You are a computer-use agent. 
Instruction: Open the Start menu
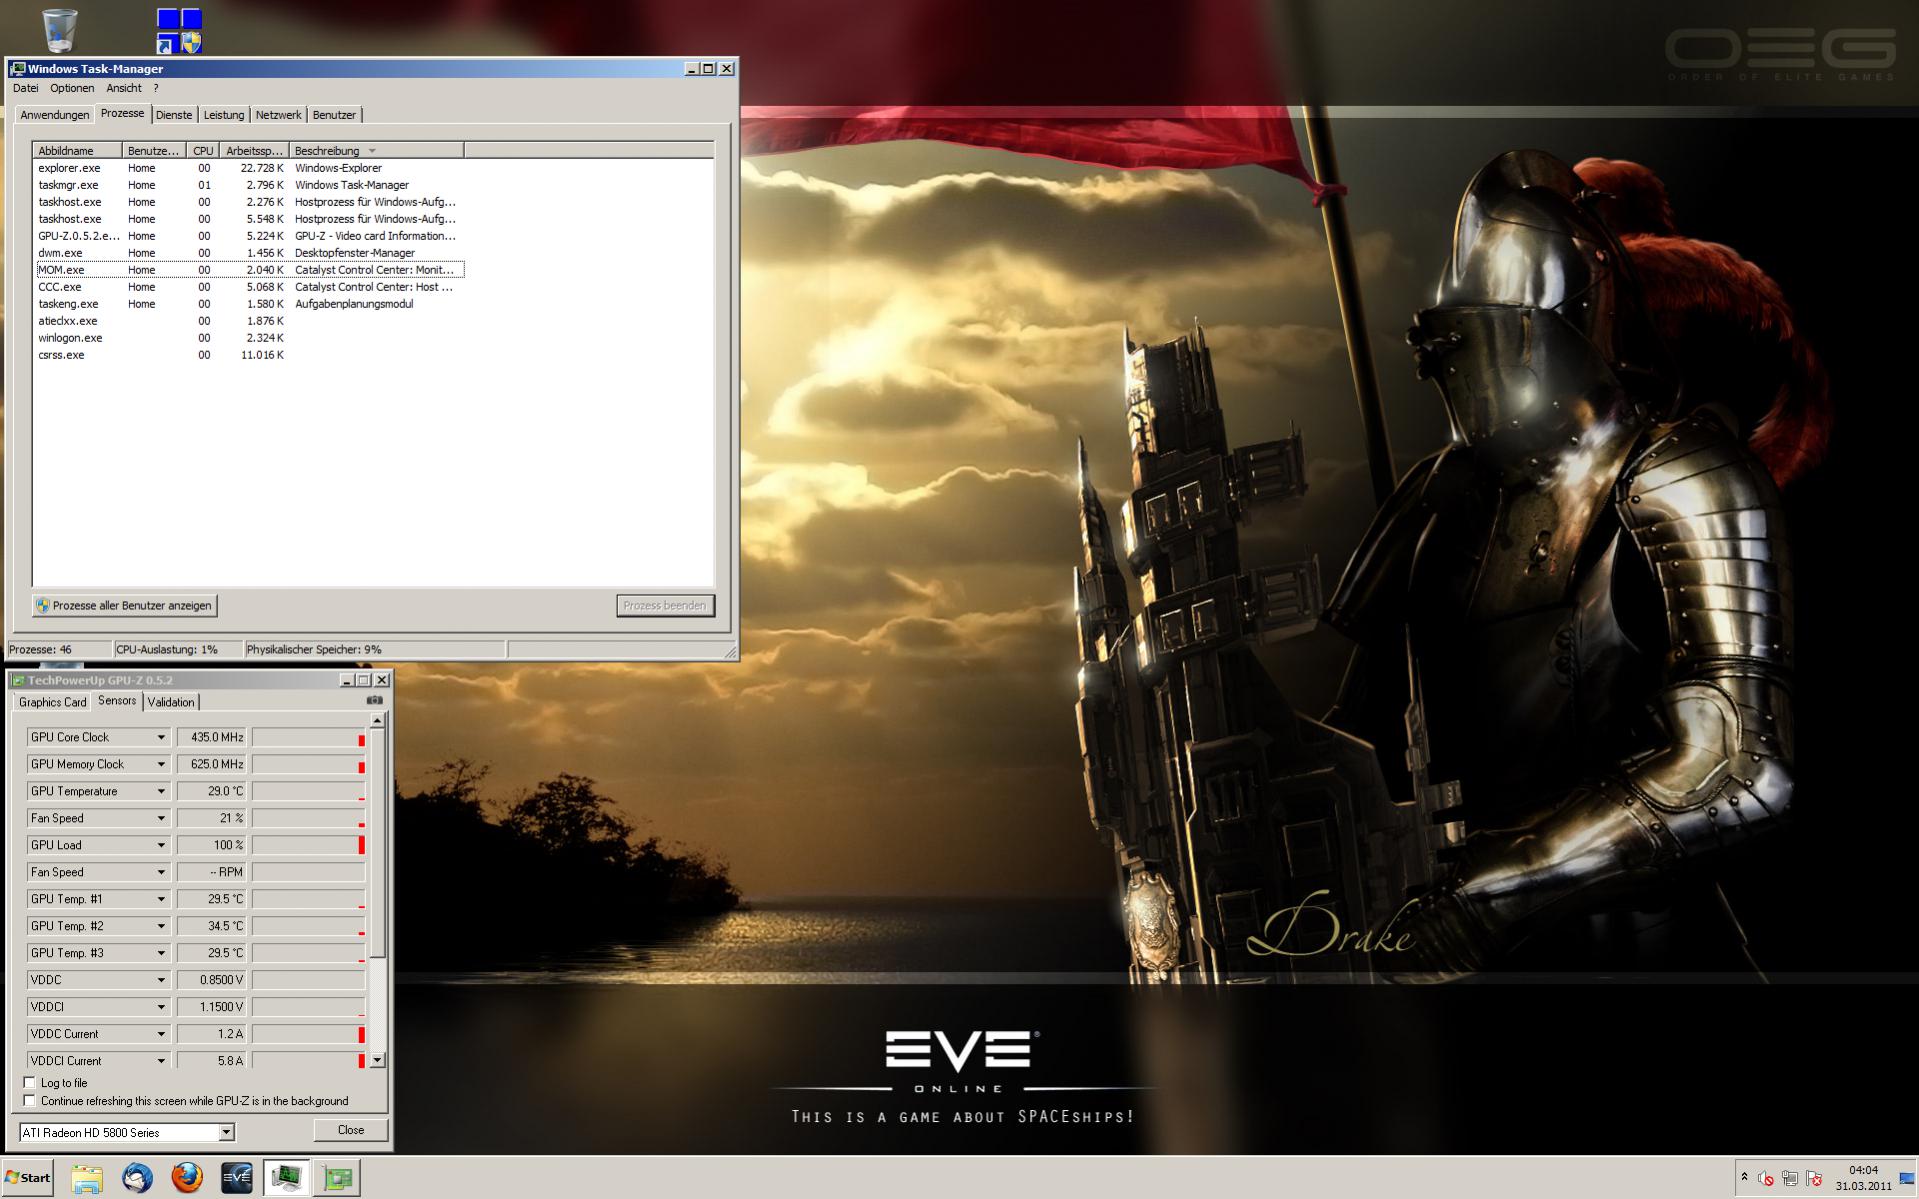[x=29, y=1178]
